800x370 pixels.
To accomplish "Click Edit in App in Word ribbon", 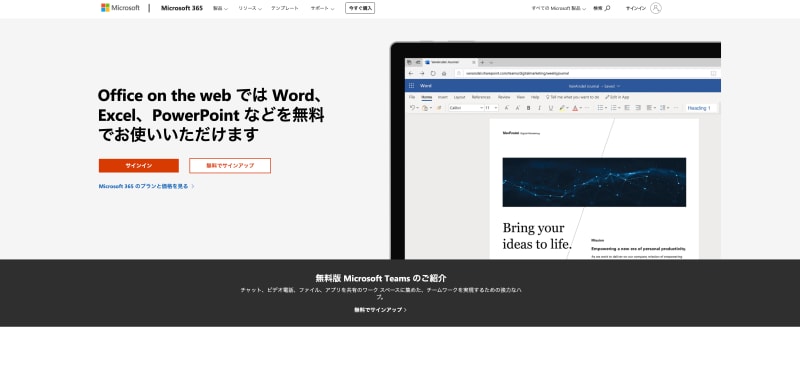I will 617,97.
